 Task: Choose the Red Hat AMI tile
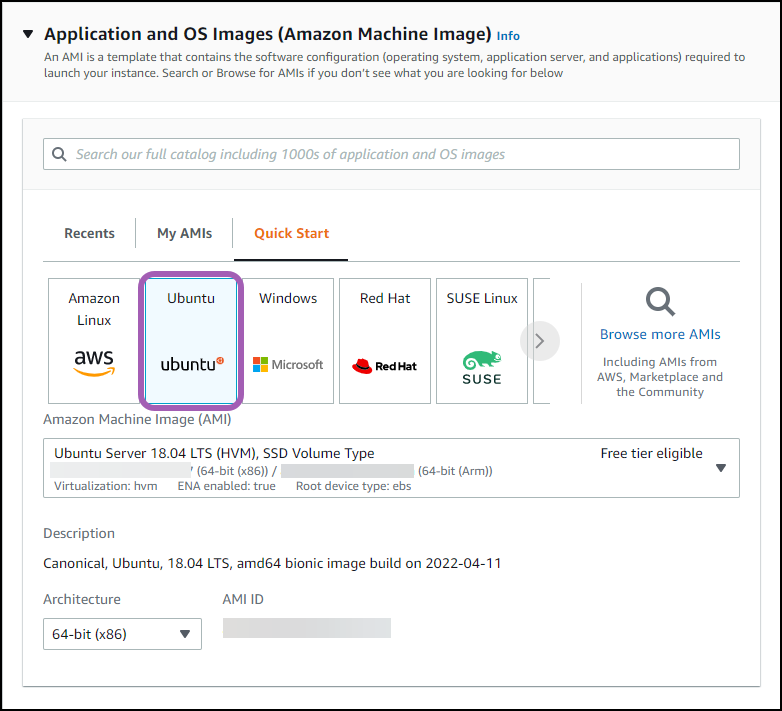pos(385,341)
